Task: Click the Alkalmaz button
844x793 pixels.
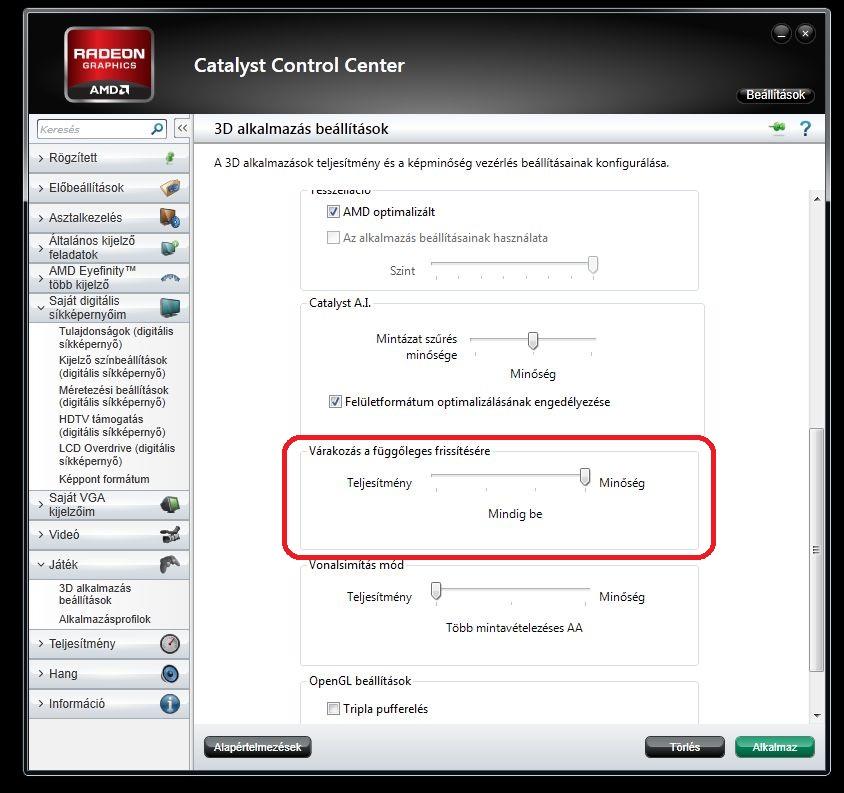Action: (x=775, y=747)
